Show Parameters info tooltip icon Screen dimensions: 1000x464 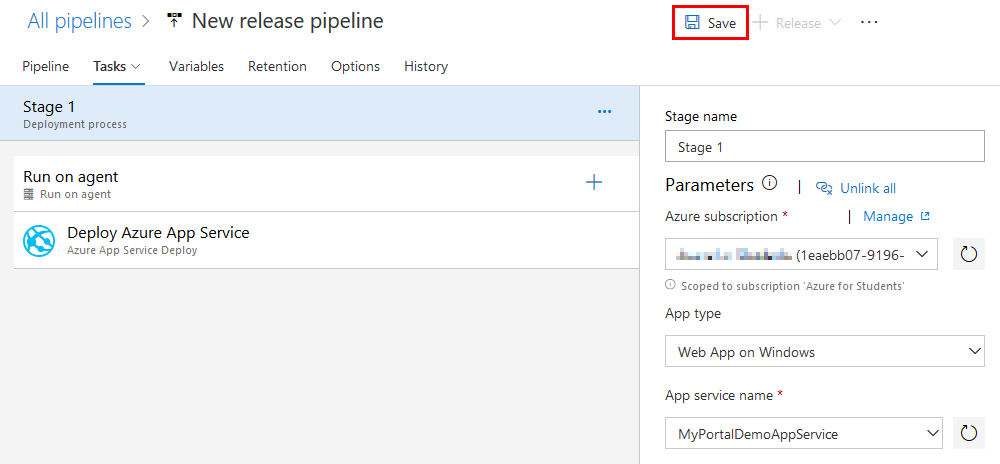769,184
